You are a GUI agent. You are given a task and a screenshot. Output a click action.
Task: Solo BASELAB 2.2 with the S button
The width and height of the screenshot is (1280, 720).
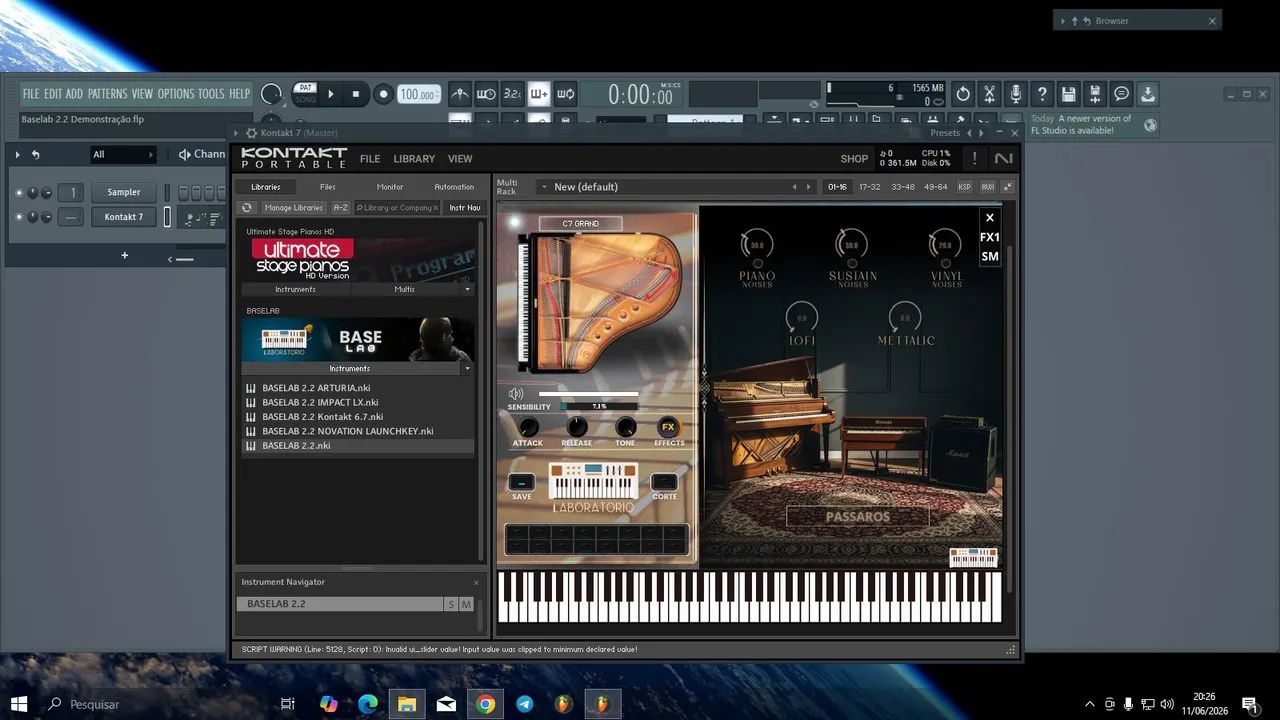451,604
